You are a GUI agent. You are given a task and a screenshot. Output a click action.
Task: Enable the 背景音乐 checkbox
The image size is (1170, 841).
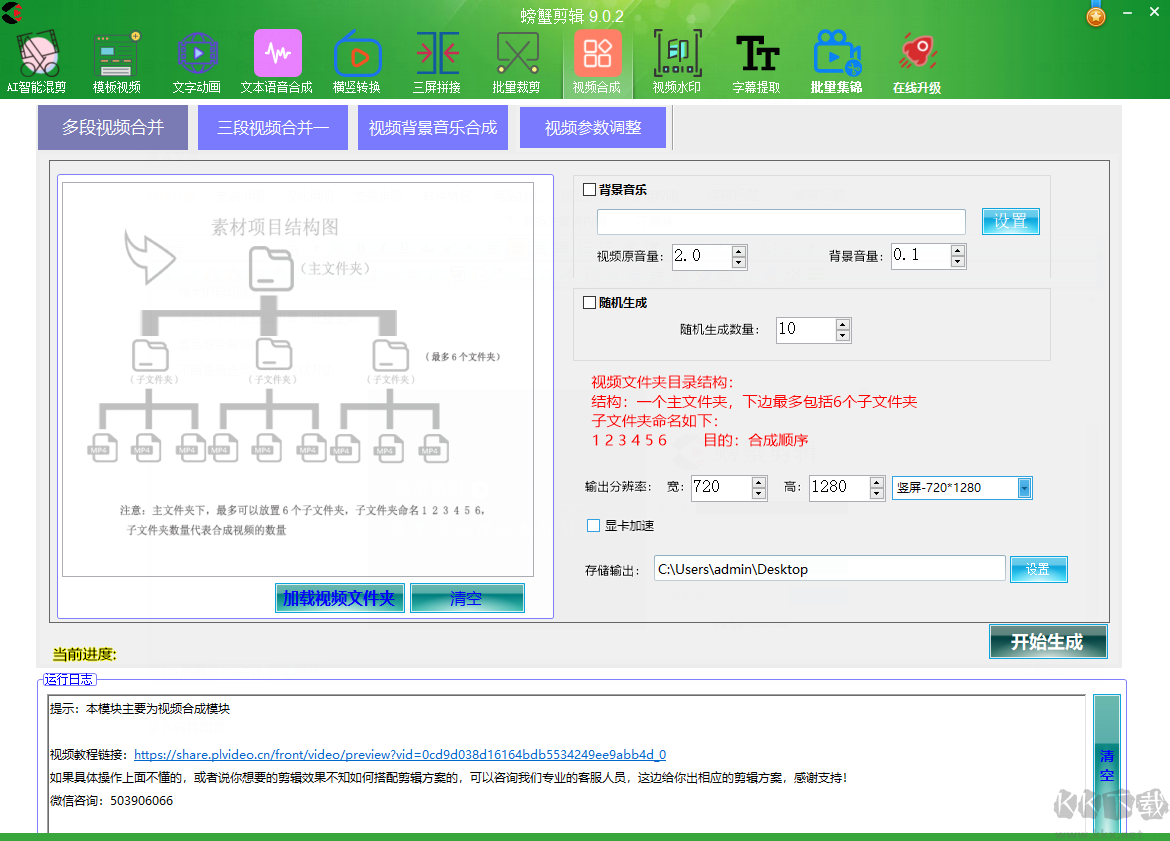(x=589, y=189)
